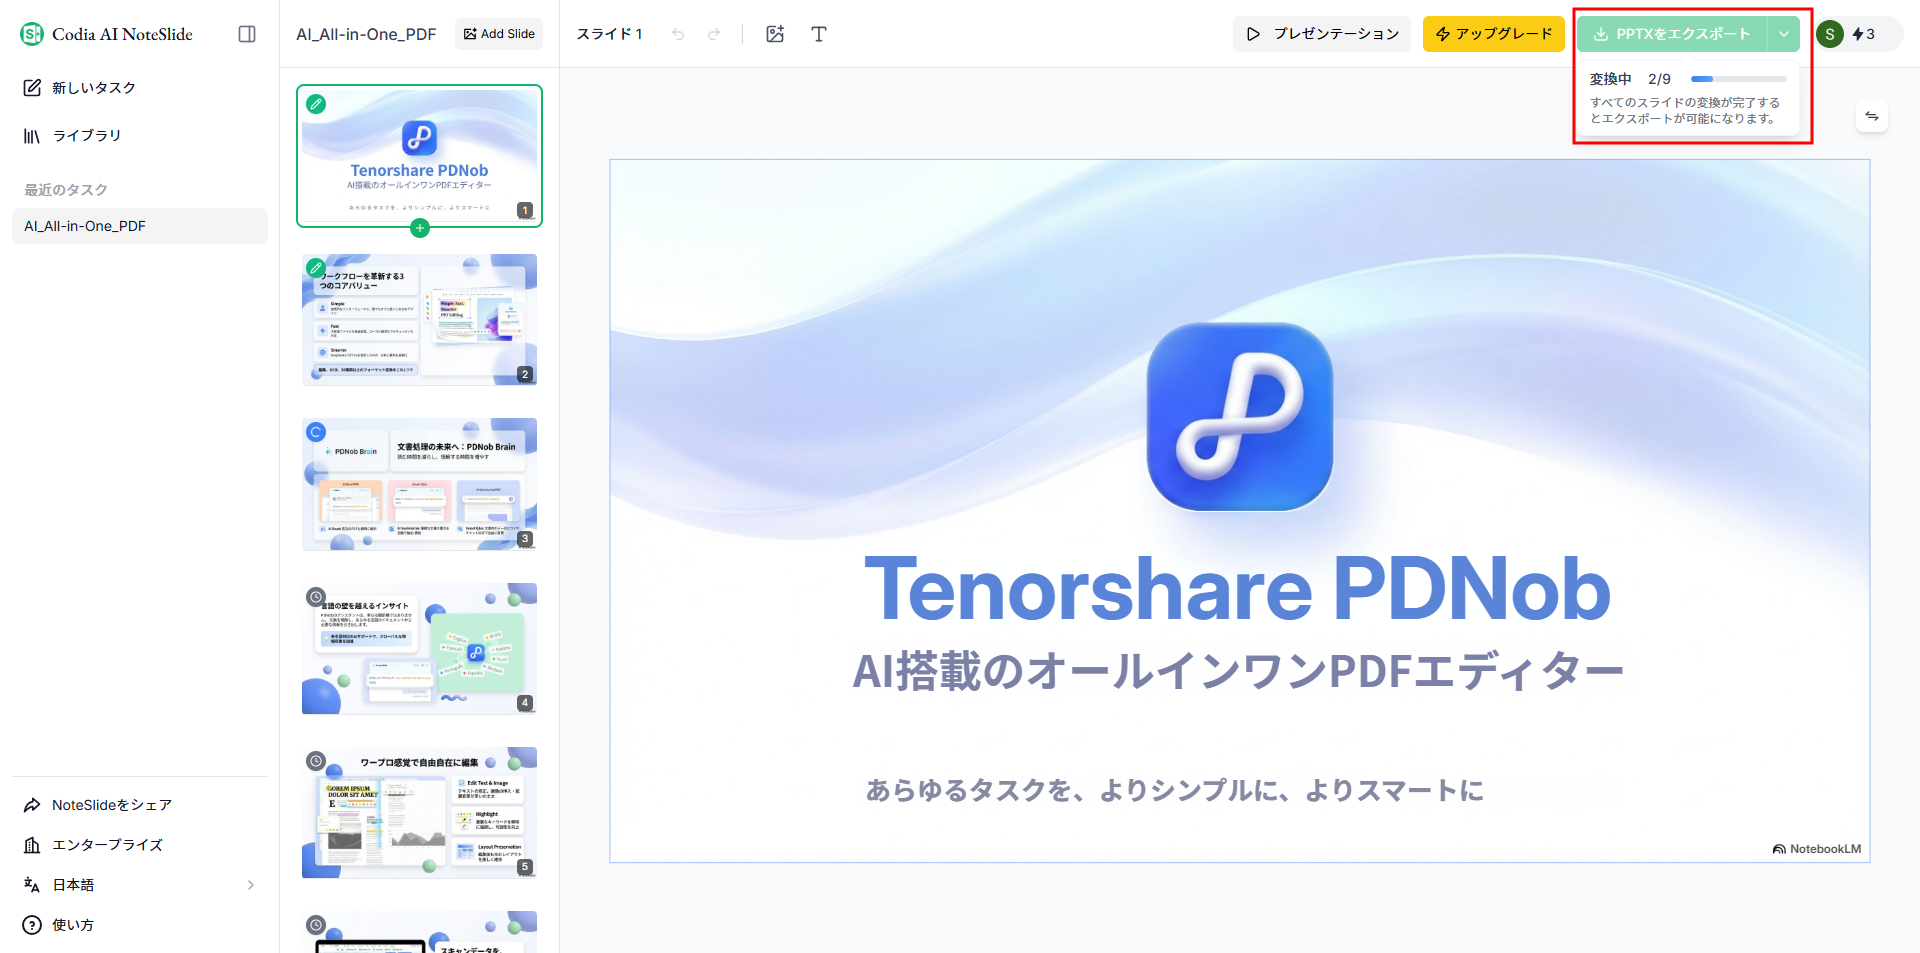Image resolution: width=1920 pixels, height=953 pixels.
Task: Click the conversion 2/9 status text
Action: tap(1630, 79)
